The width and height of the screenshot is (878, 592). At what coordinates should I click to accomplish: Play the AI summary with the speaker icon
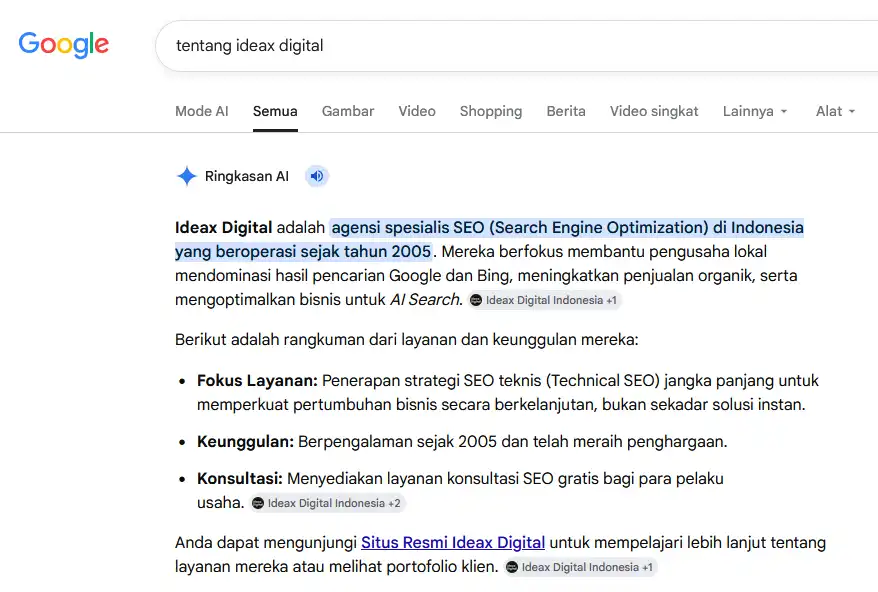pos(317,176)
